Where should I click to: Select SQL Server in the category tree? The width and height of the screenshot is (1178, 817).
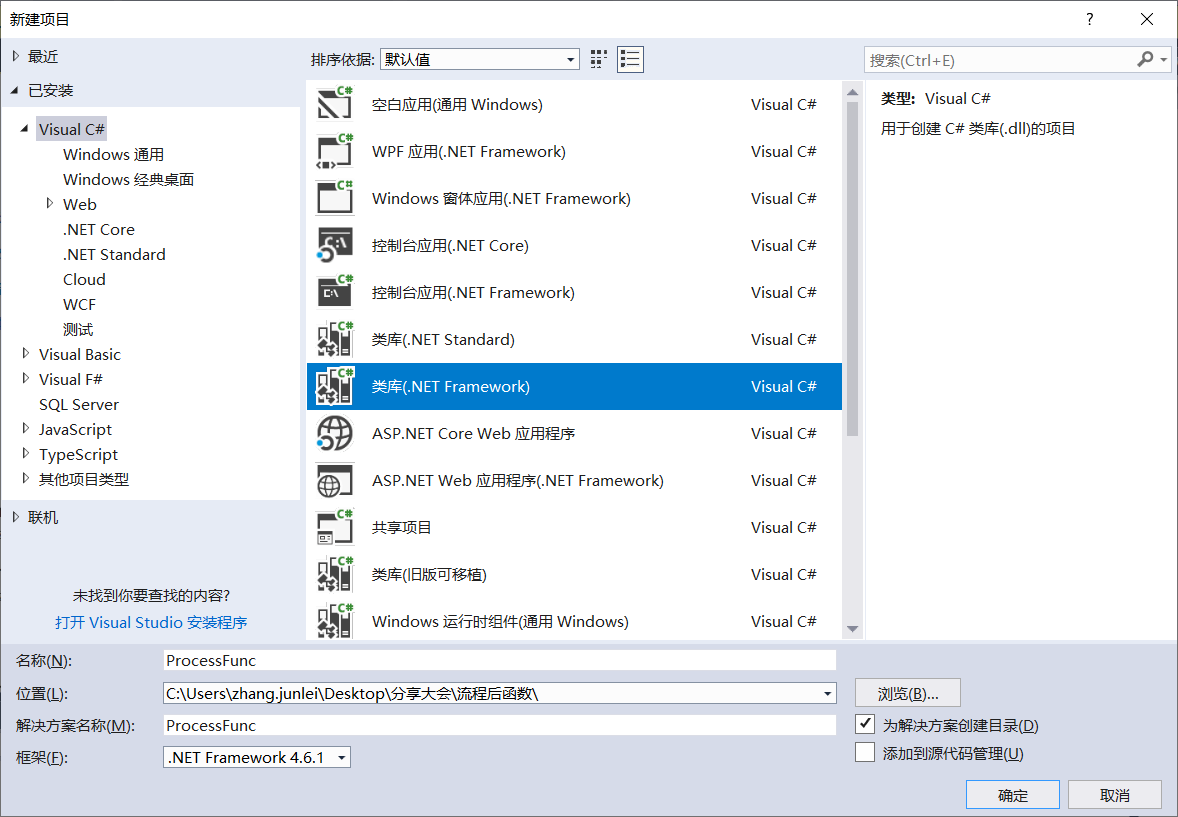tap(79, 404)
